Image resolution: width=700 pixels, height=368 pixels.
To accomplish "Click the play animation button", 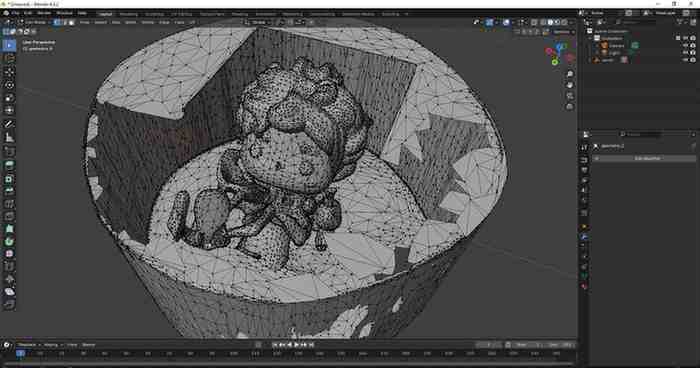I will (x=296, y=345).
